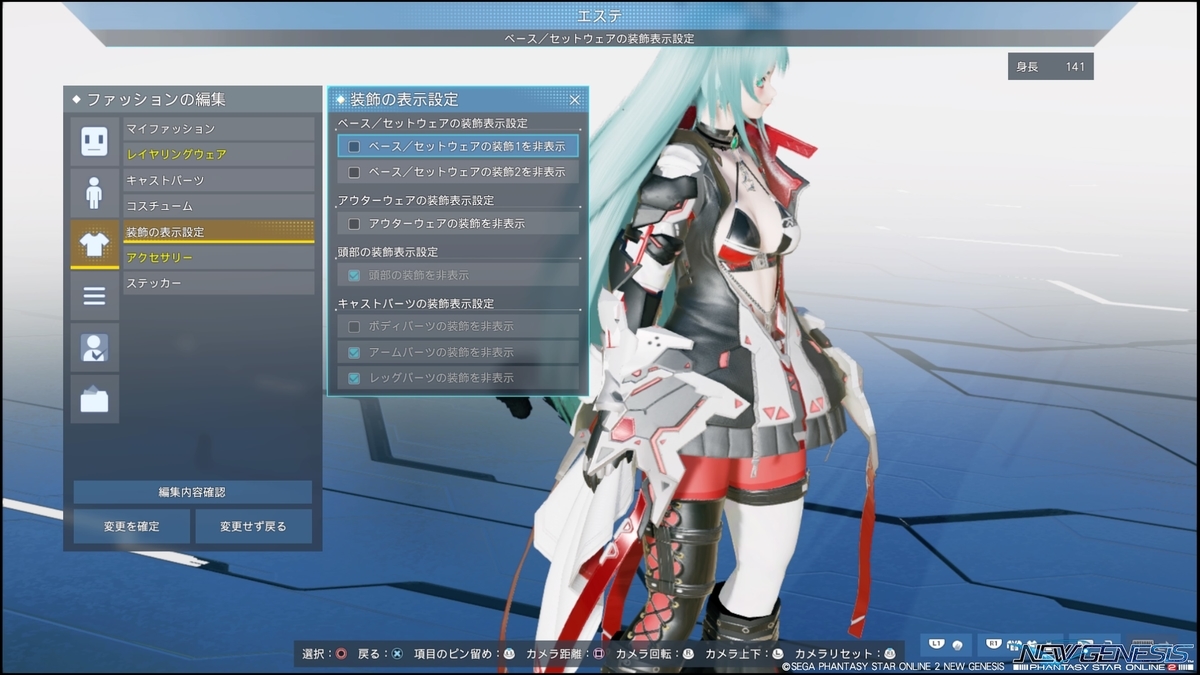Toggle レッグパーツの装飾を非表示 checkbox
Screen dimensions: 1200x675
click(x=354, y=378)
